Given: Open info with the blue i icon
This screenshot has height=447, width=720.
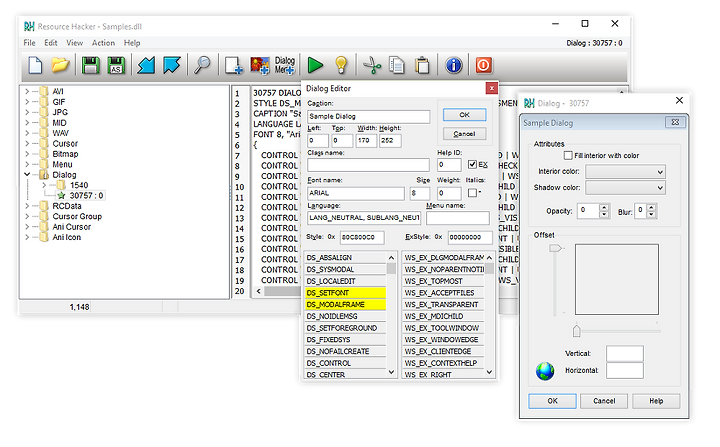Looking at the screenshot, I should (x=453, y=65).
